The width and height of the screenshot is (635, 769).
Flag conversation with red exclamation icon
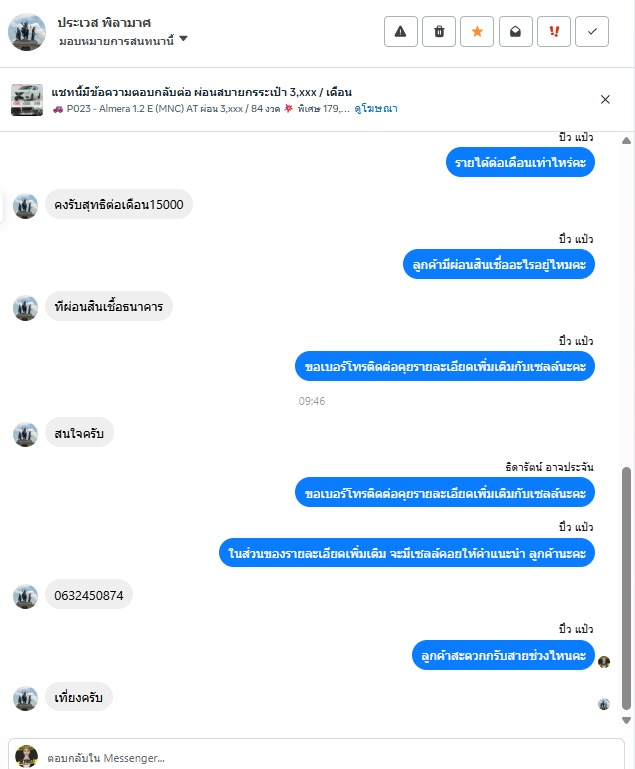(554, 31)
